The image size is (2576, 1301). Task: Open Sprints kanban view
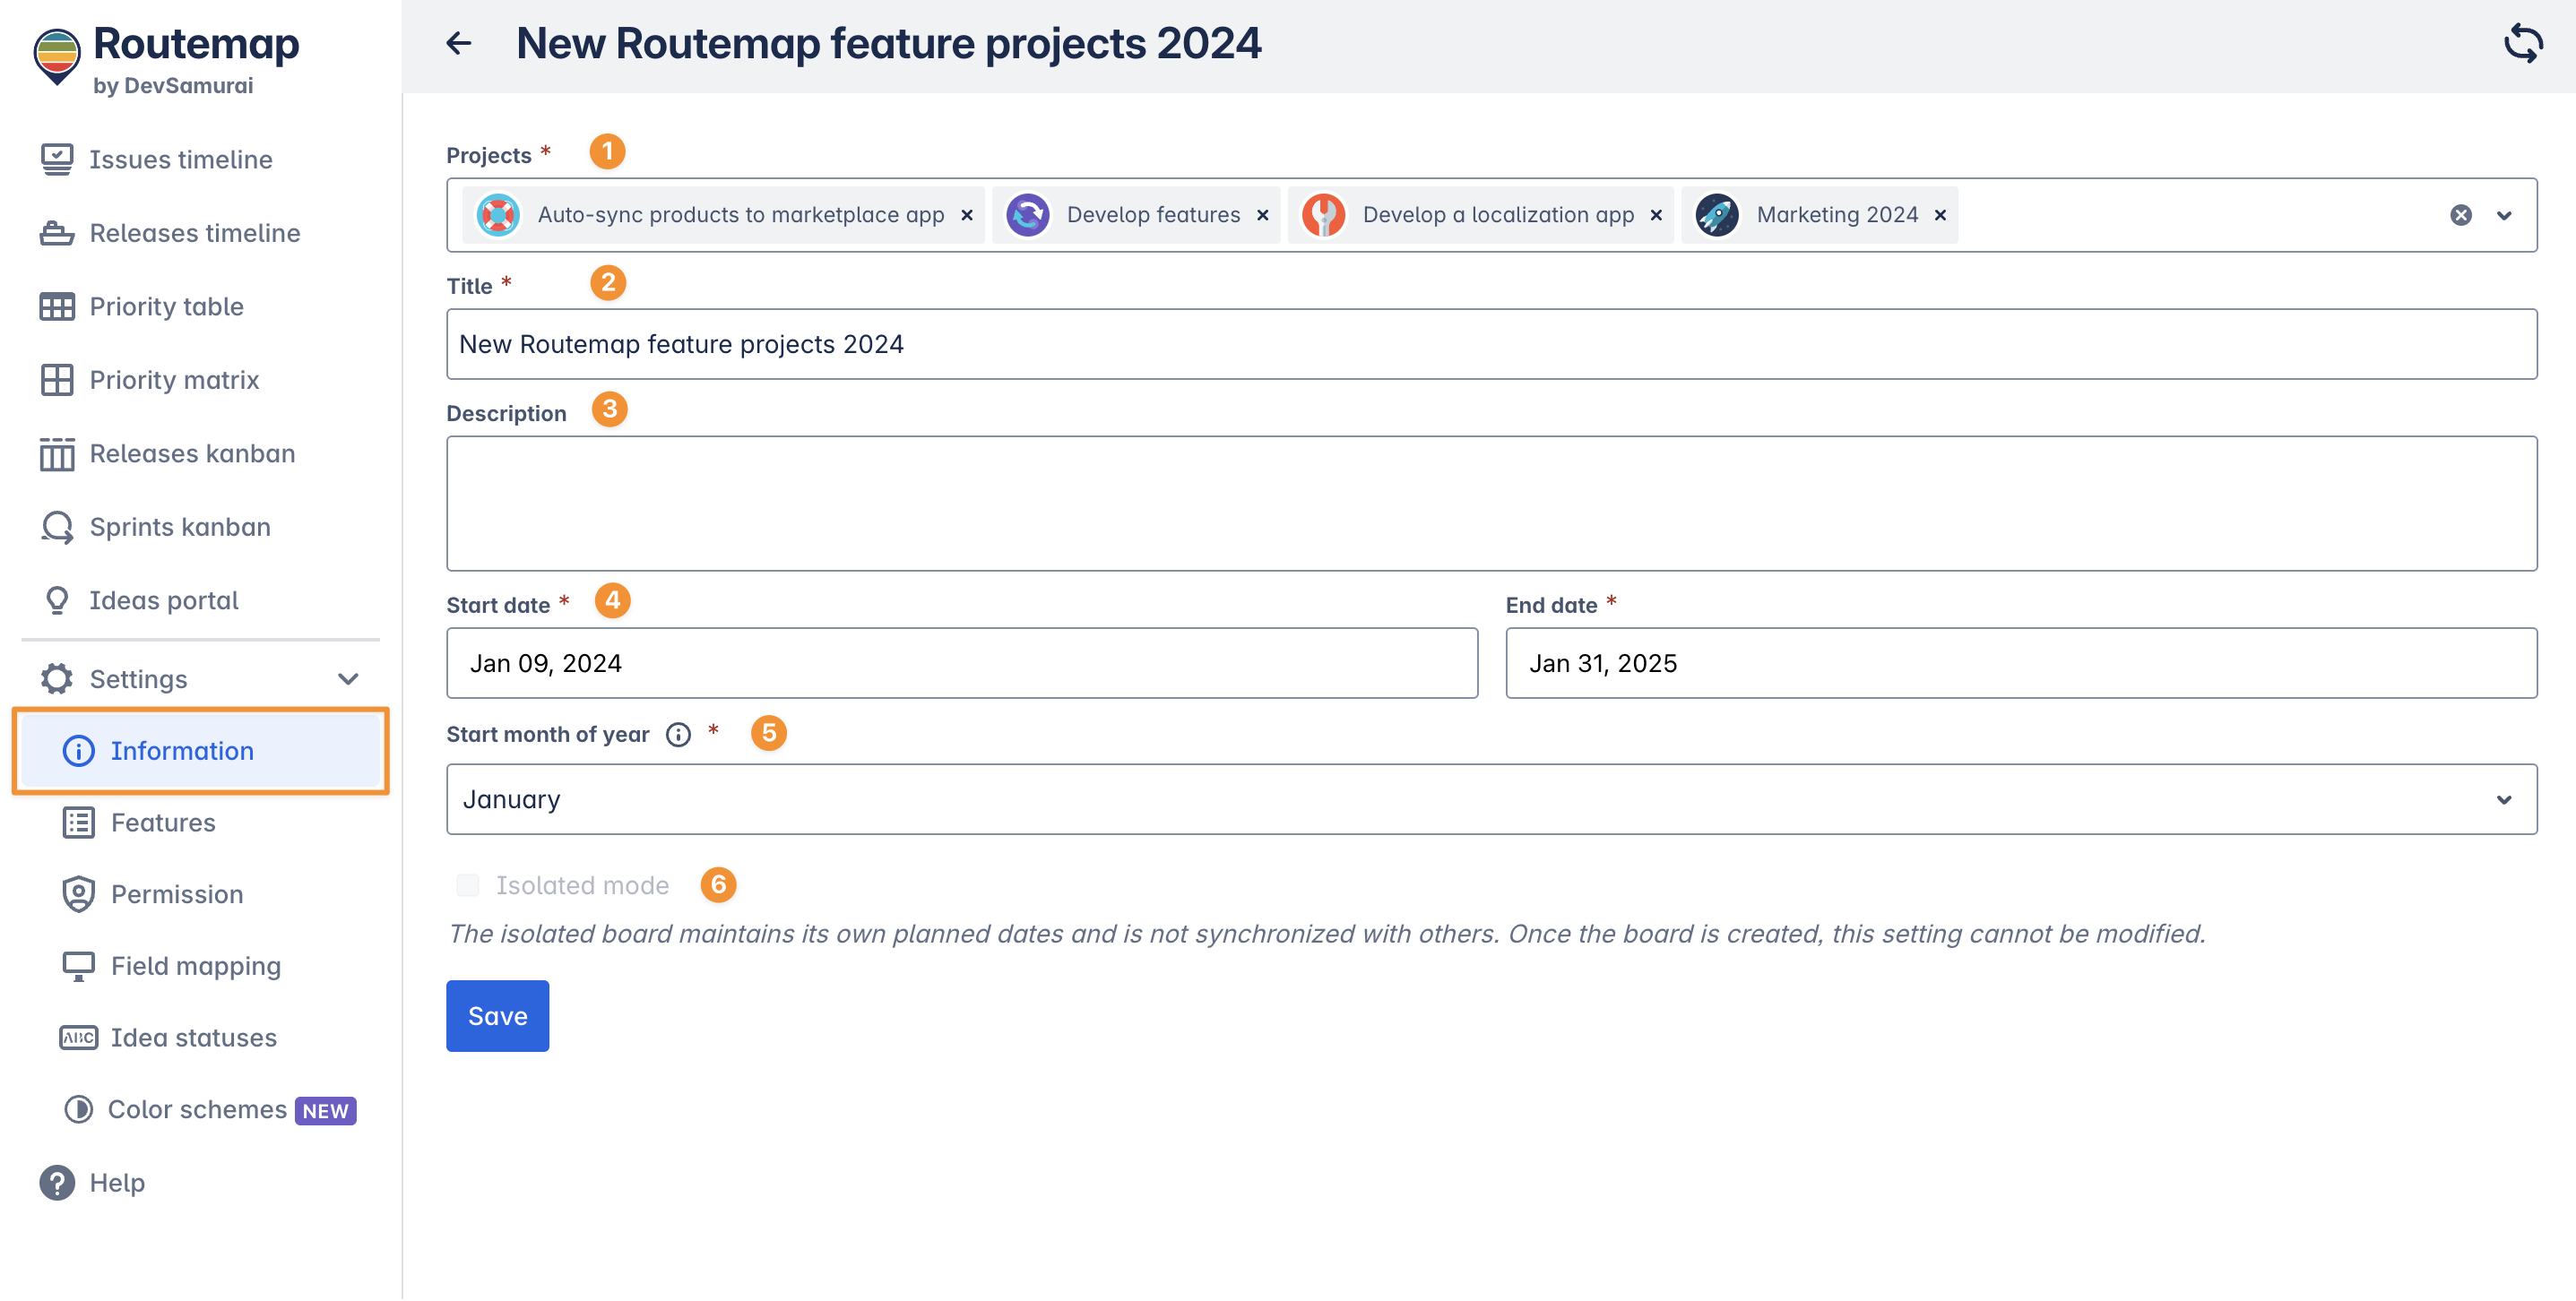point(179,527)
